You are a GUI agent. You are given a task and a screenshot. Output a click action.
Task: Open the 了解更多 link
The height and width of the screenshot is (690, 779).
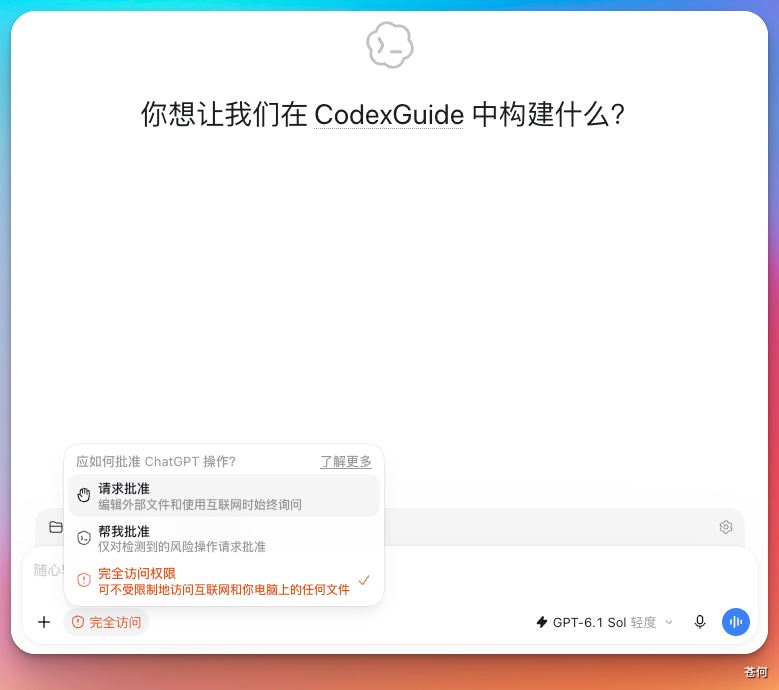coord(346,461)
